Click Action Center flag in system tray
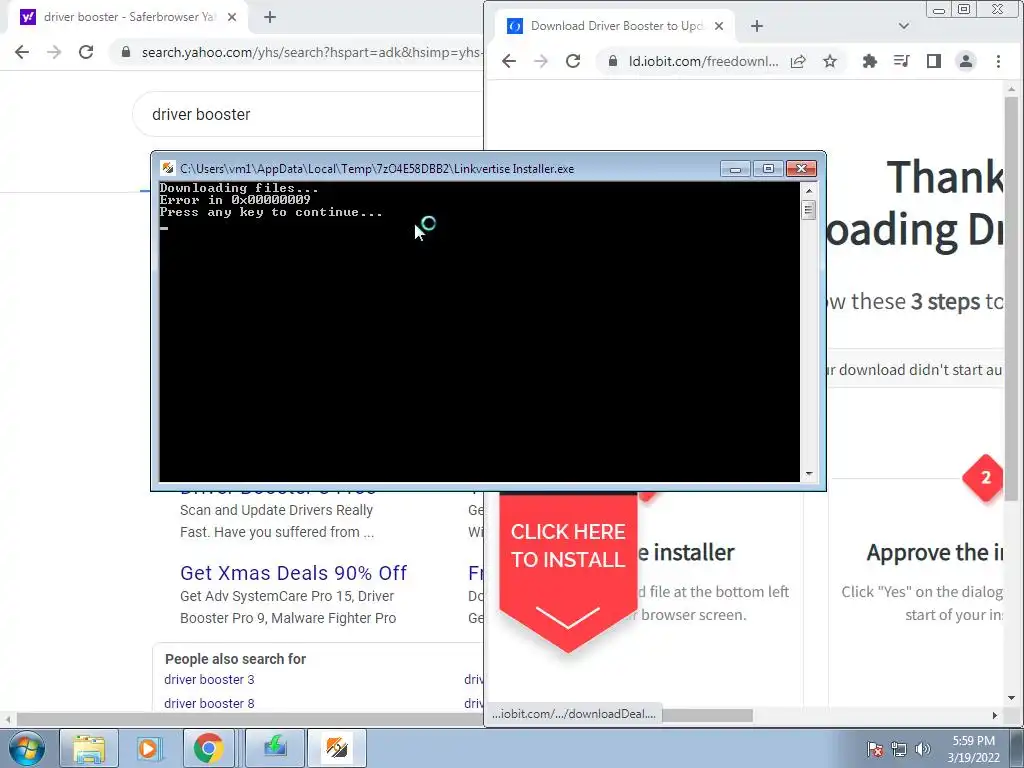This screenshot has width=1024, height=768. (875, 749)
